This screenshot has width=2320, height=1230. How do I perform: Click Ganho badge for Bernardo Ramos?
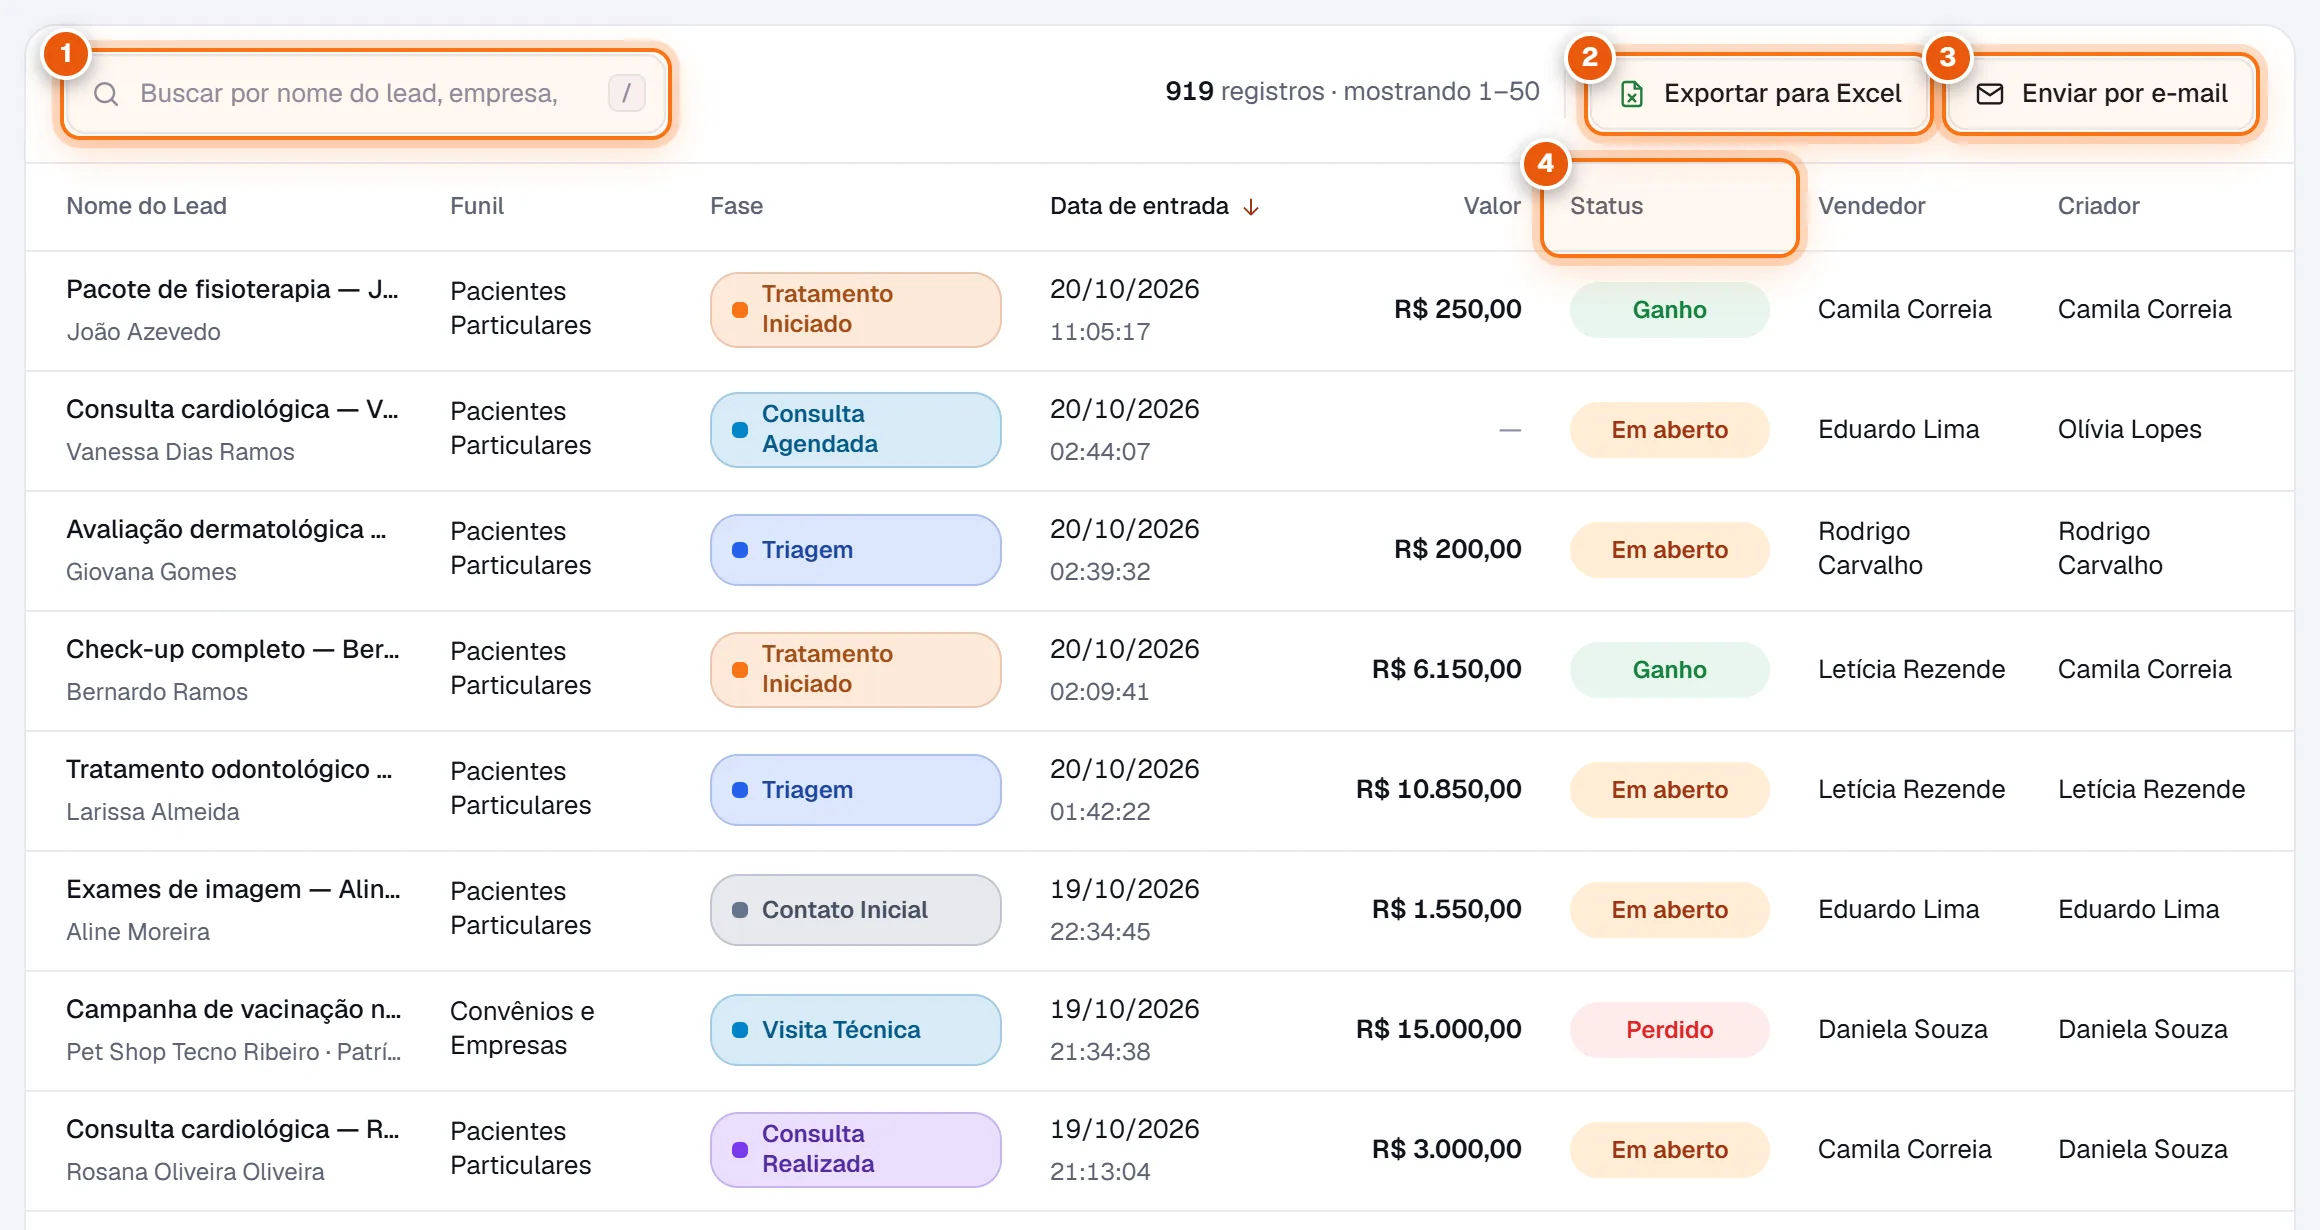click(1669, 670)
